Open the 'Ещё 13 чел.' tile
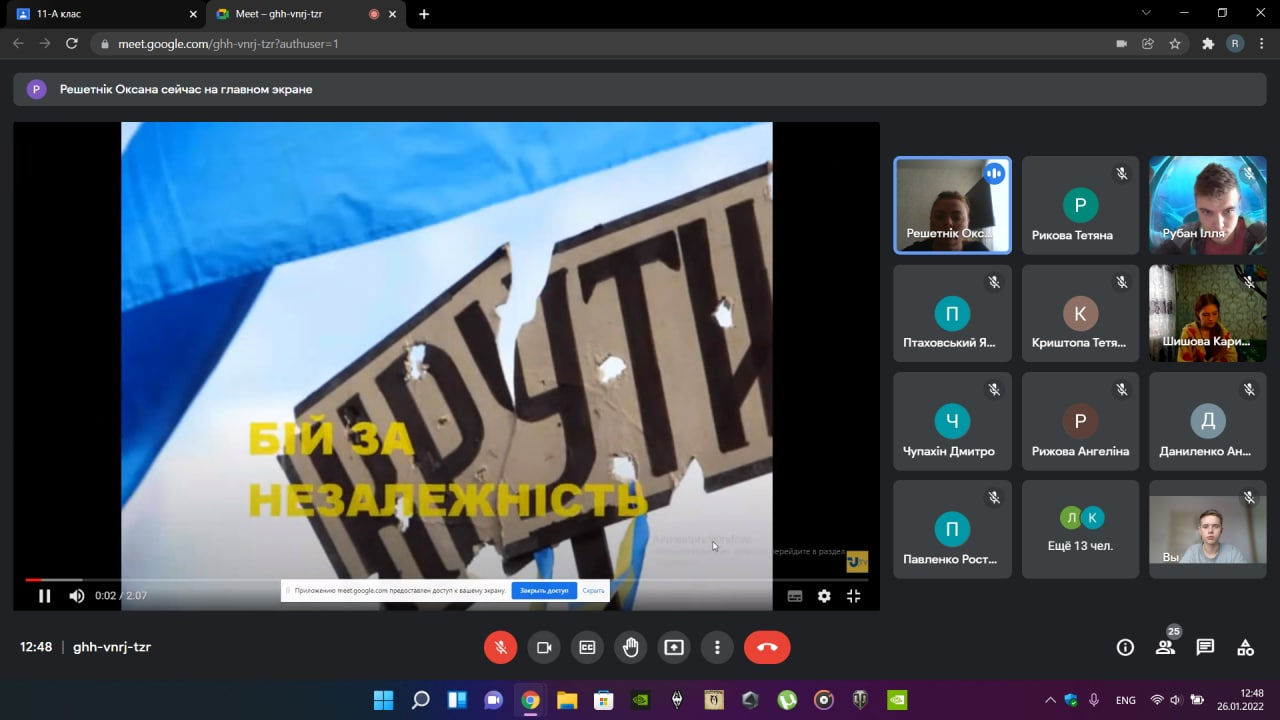 pos(1080,529)
